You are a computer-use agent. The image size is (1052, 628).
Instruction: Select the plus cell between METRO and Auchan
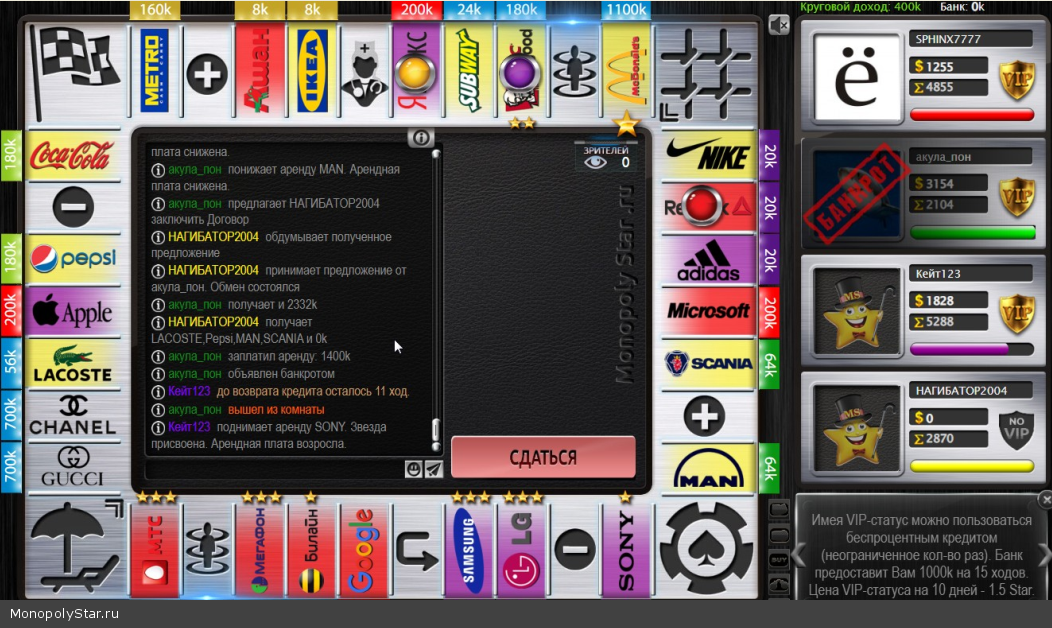(207, 73)
